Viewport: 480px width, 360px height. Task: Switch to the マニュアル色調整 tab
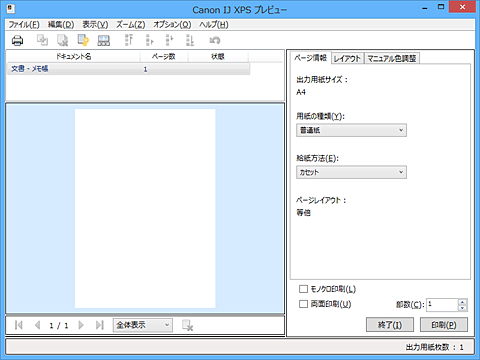tap(392, 59)
